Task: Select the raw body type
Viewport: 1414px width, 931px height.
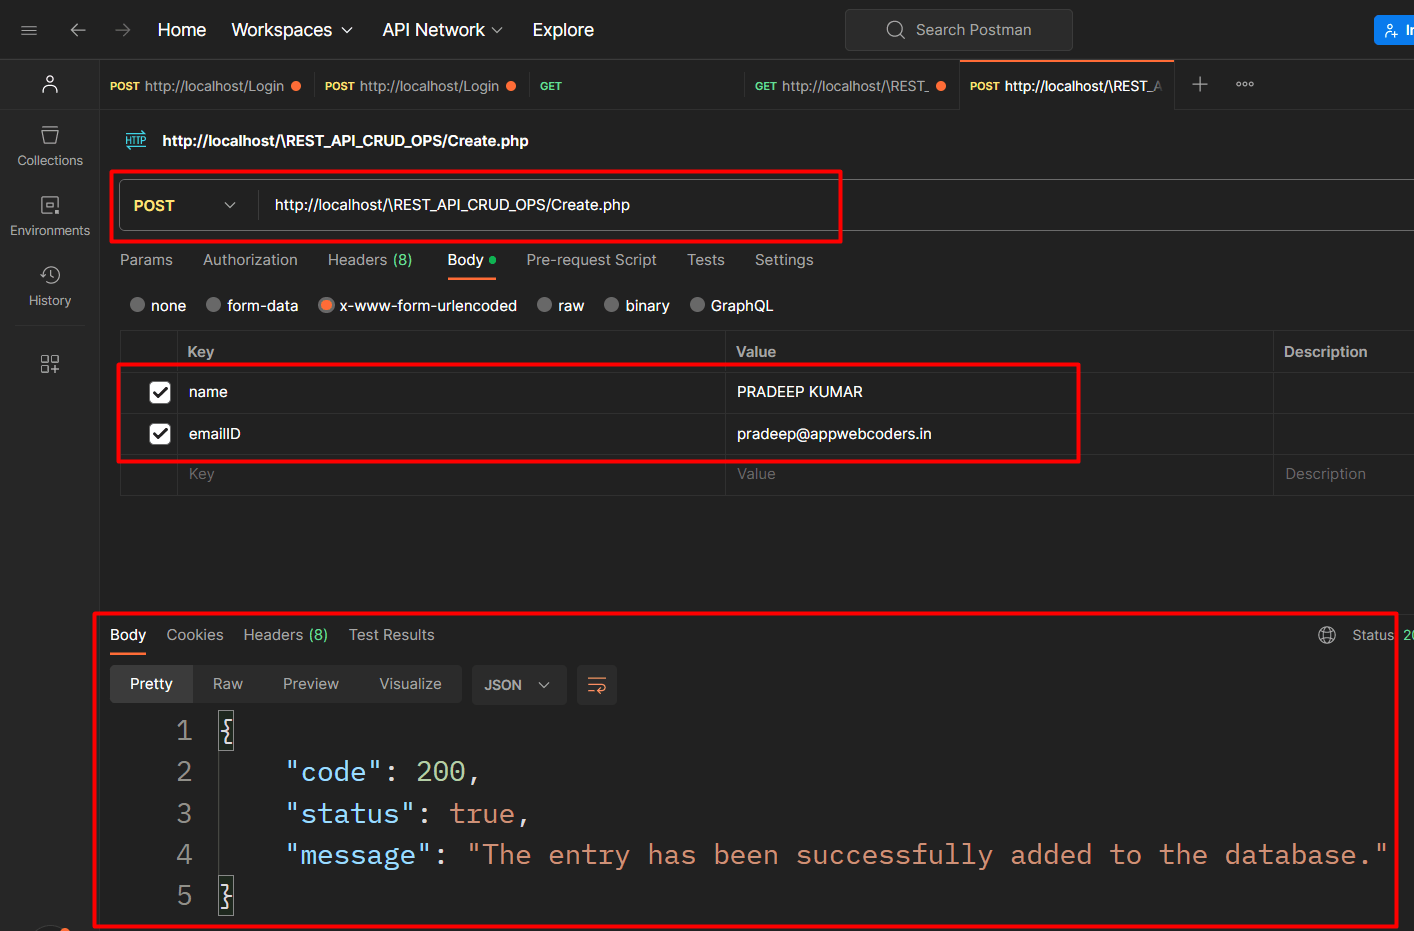Action: coord(545,305)
